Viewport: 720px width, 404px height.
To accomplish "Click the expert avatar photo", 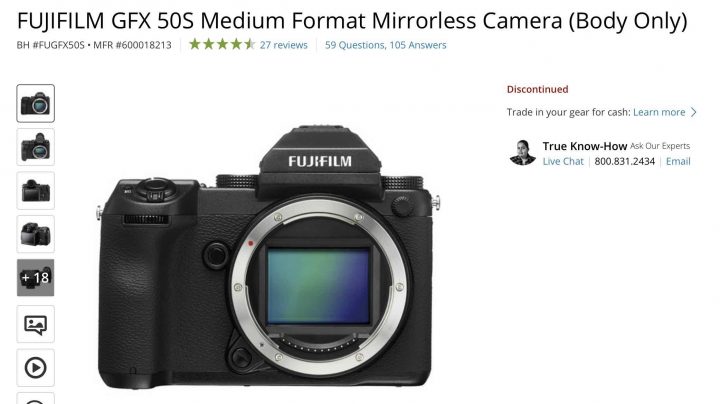I will pos(523,152).
